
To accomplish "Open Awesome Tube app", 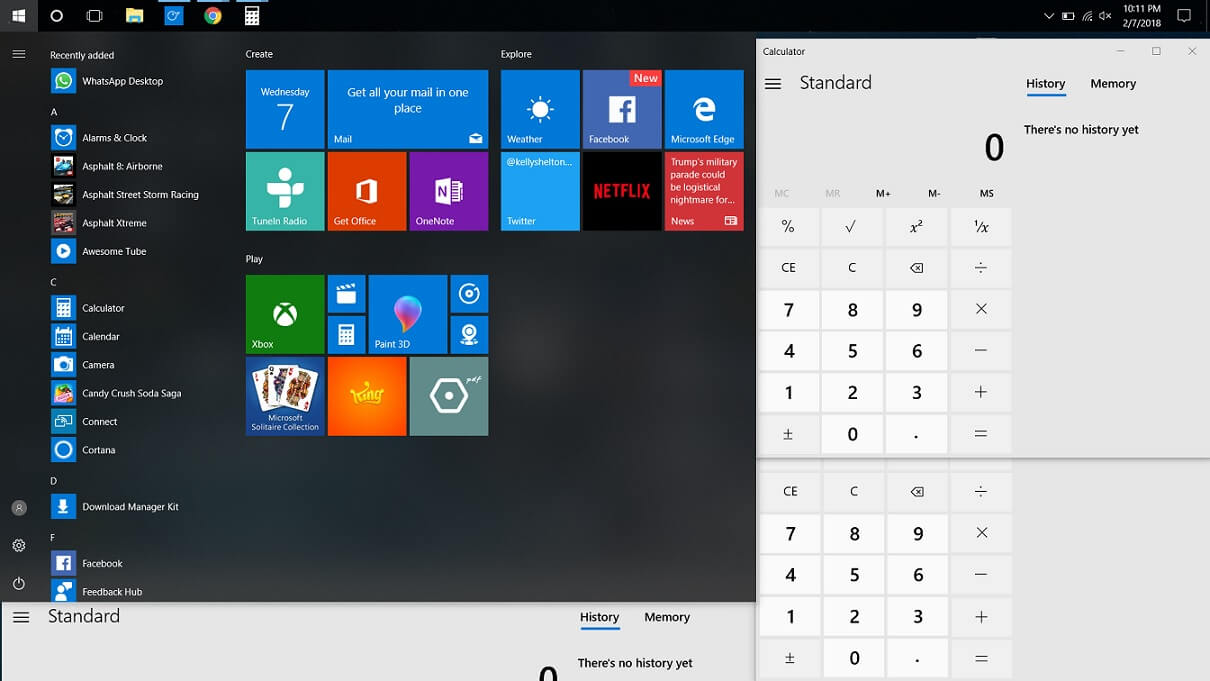I will click(100, 251).
